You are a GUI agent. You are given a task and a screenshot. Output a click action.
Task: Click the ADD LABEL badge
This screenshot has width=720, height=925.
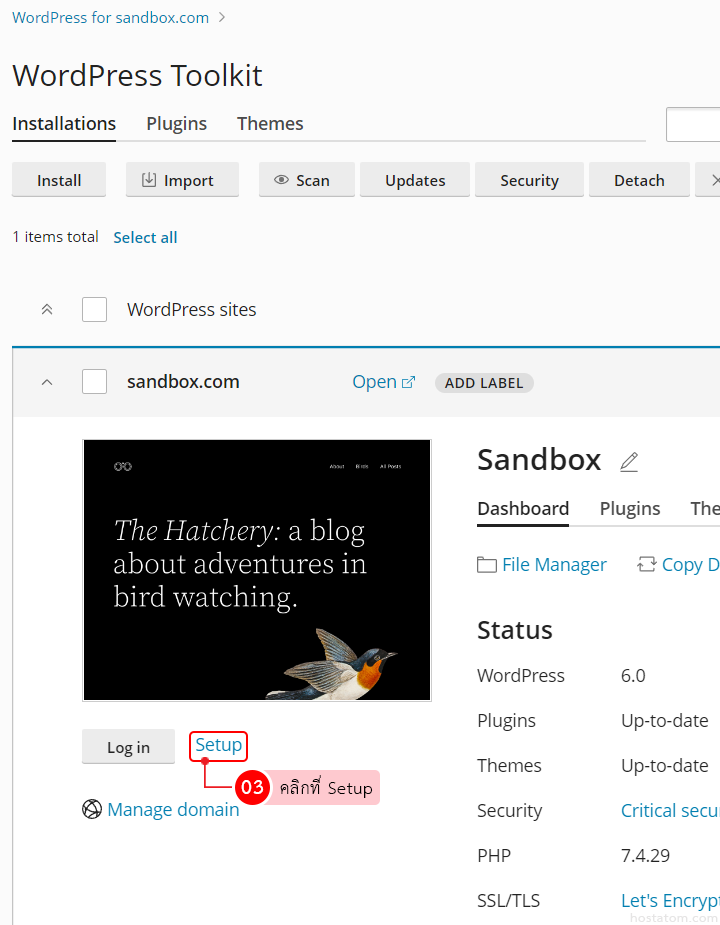[x=484, y=383]
